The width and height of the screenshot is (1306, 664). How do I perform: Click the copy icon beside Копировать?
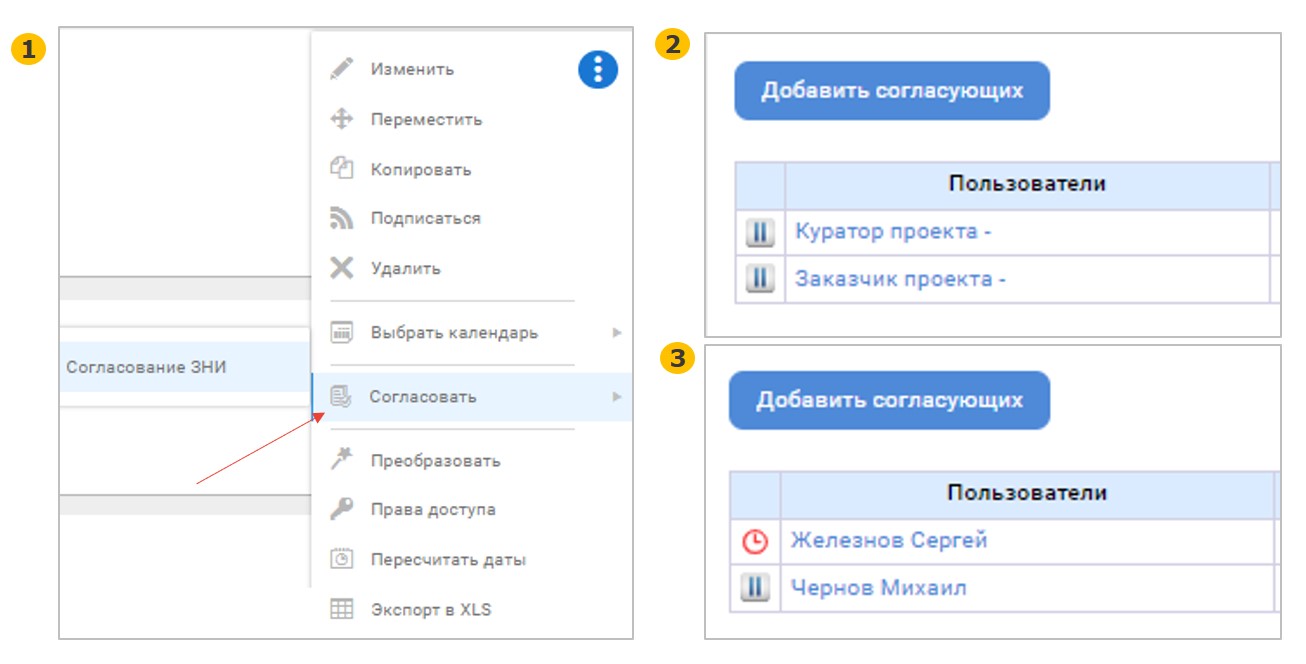tap(342, 169)
